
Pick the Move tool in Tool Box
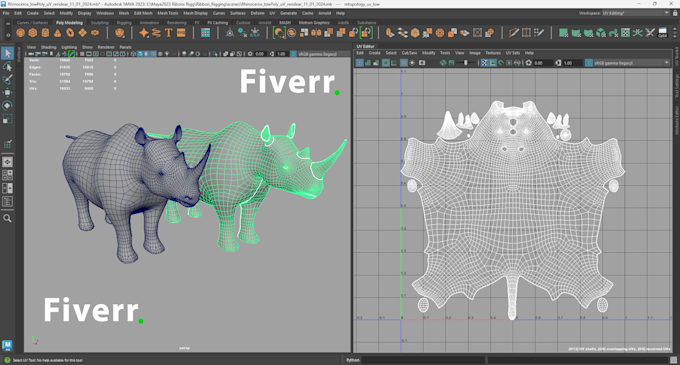pos(7,93)
